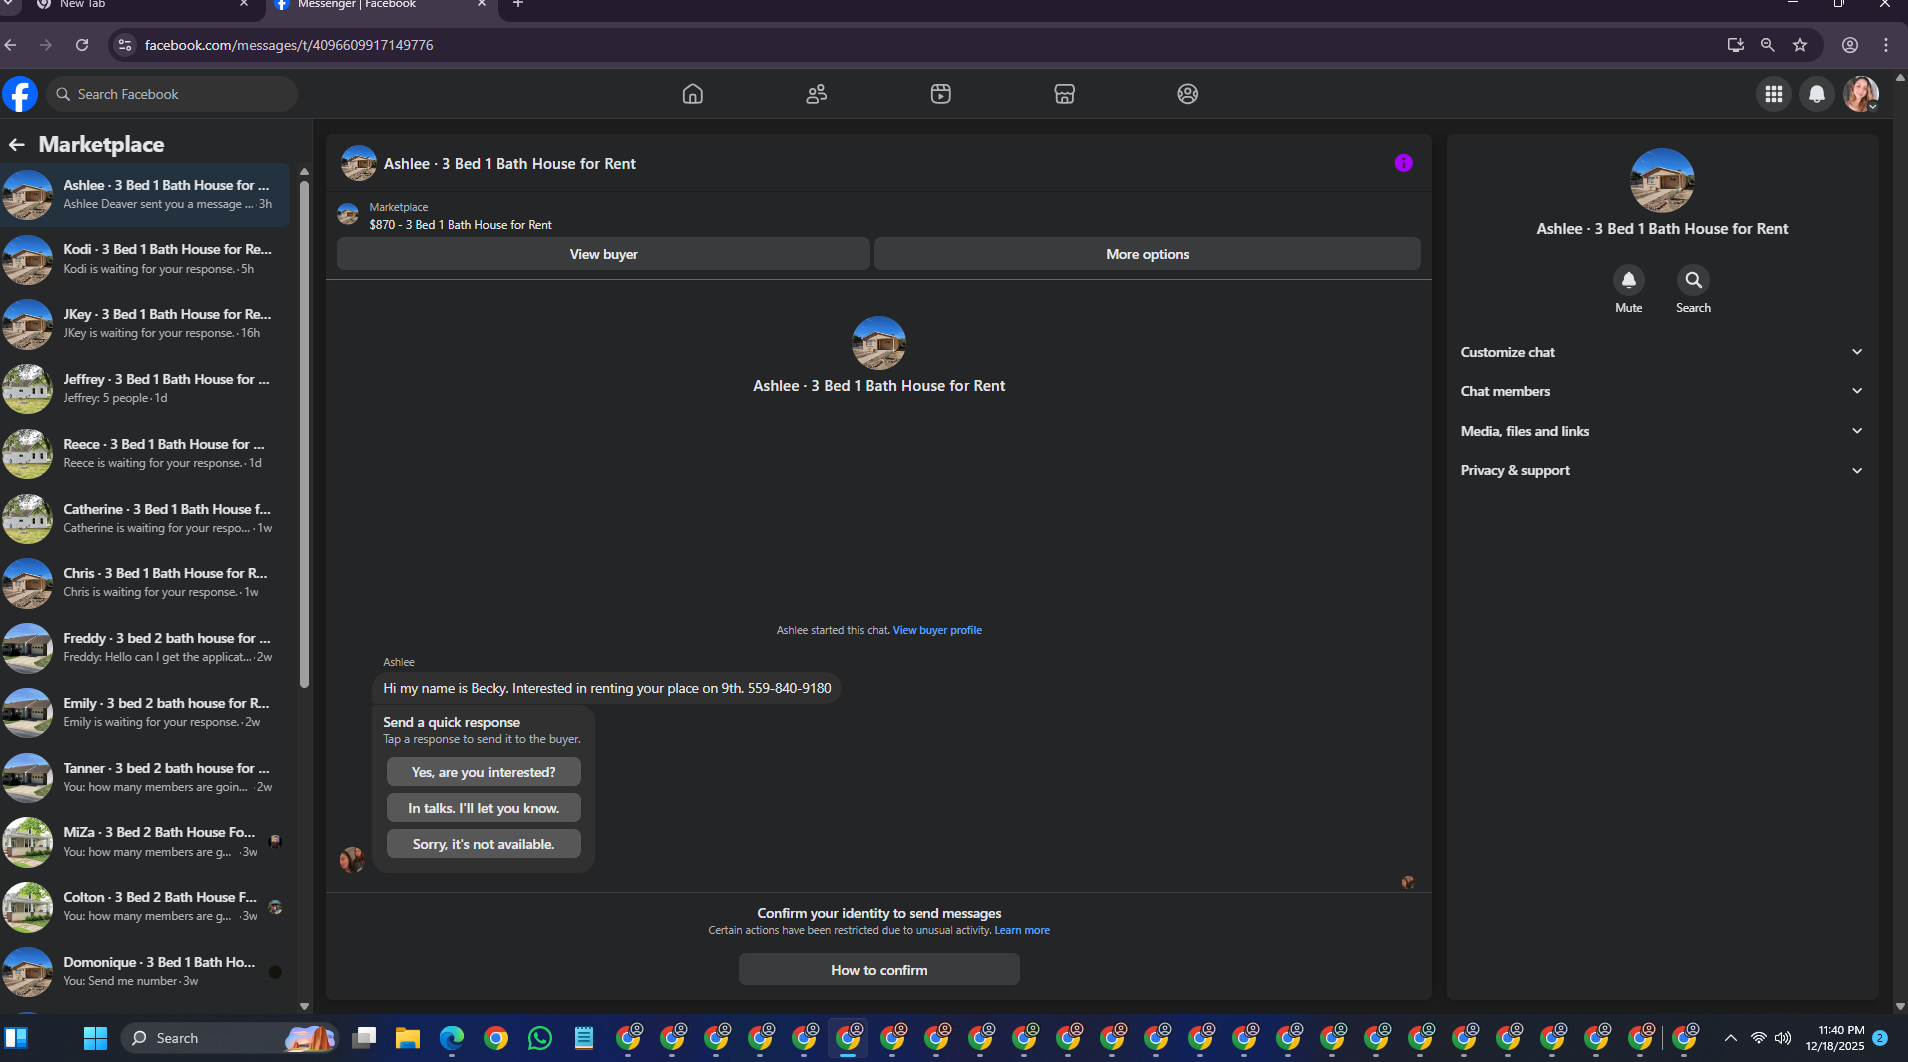Viewport: 1908px width, 1062px height.
Task: Expand the Privacy & support section
Action: (1661, 470)
